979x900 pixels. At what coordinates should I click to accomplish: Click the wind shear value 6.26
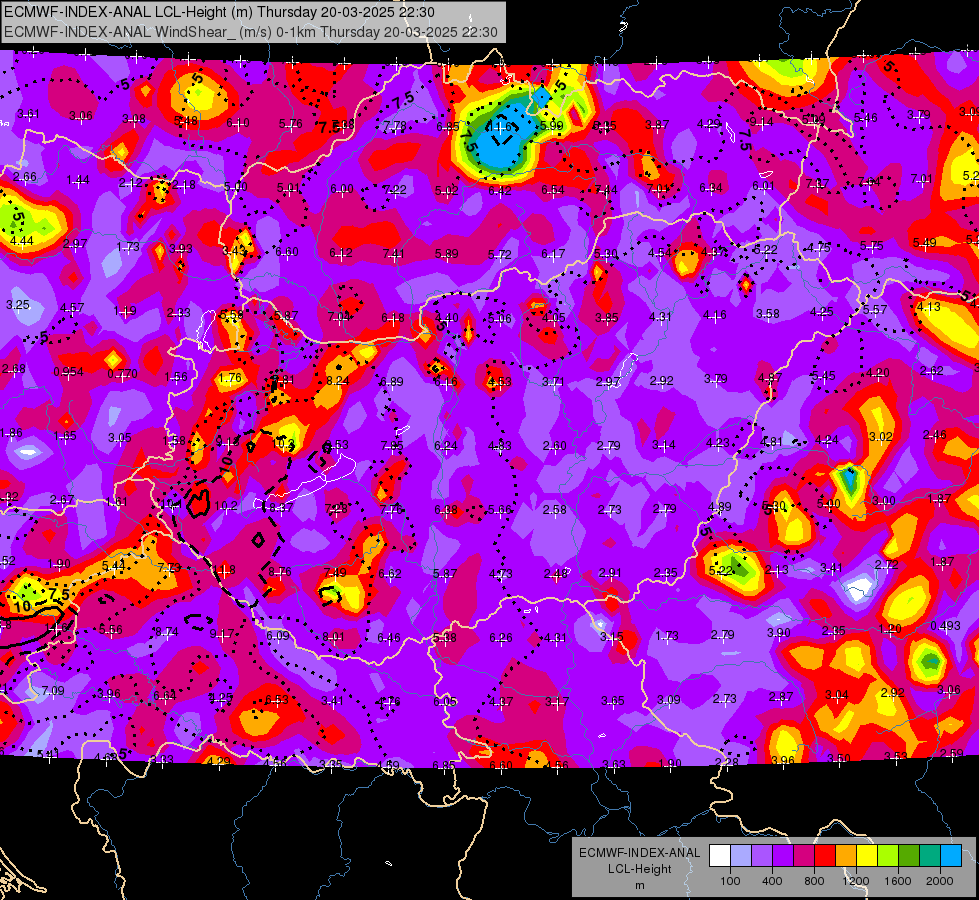pyautogui.click(x=501, y=638)
